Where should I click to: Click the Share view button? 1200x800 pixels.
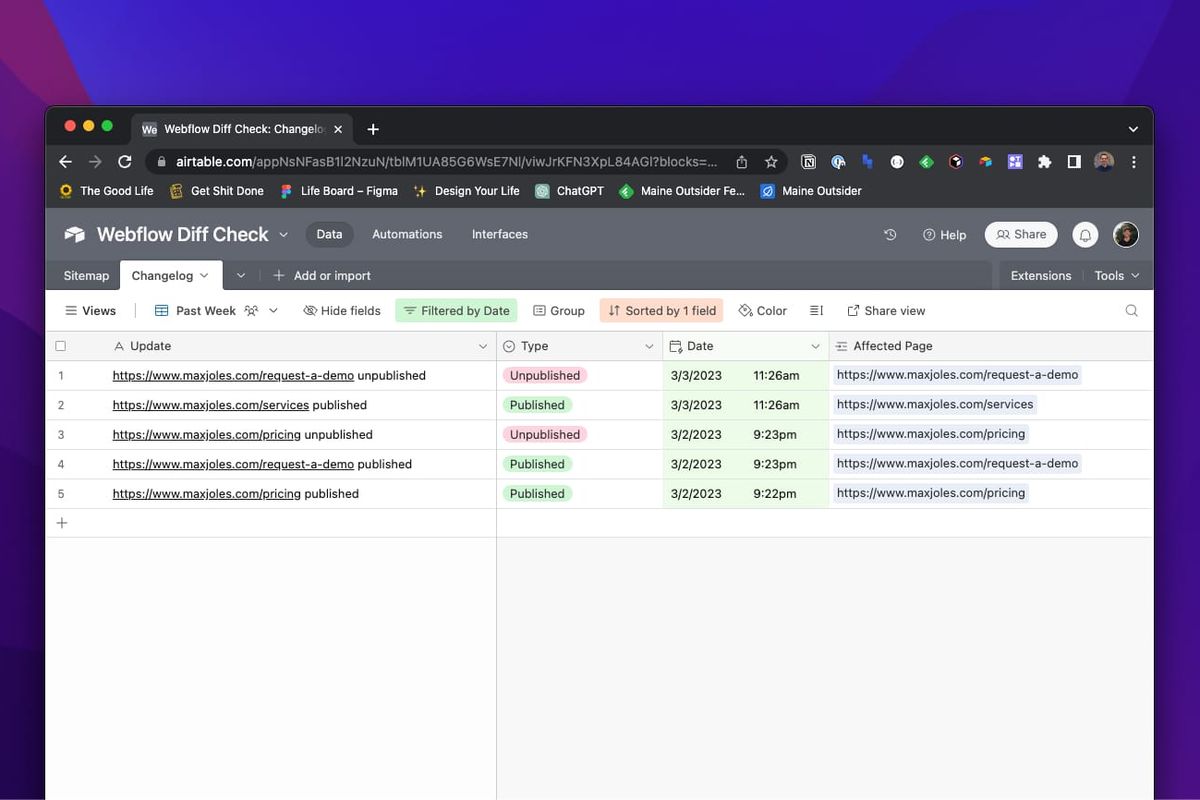point(886,311)
